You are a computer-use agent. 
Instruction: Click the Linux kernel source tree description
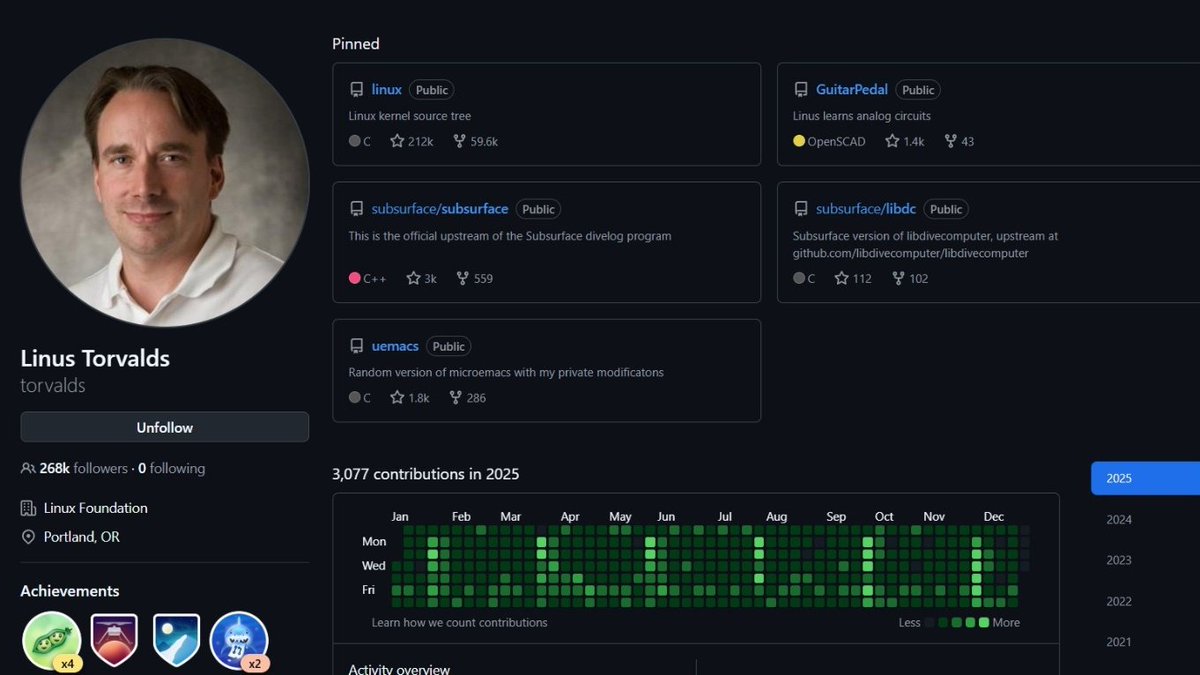pyautogui.click(x=410, y=116)
